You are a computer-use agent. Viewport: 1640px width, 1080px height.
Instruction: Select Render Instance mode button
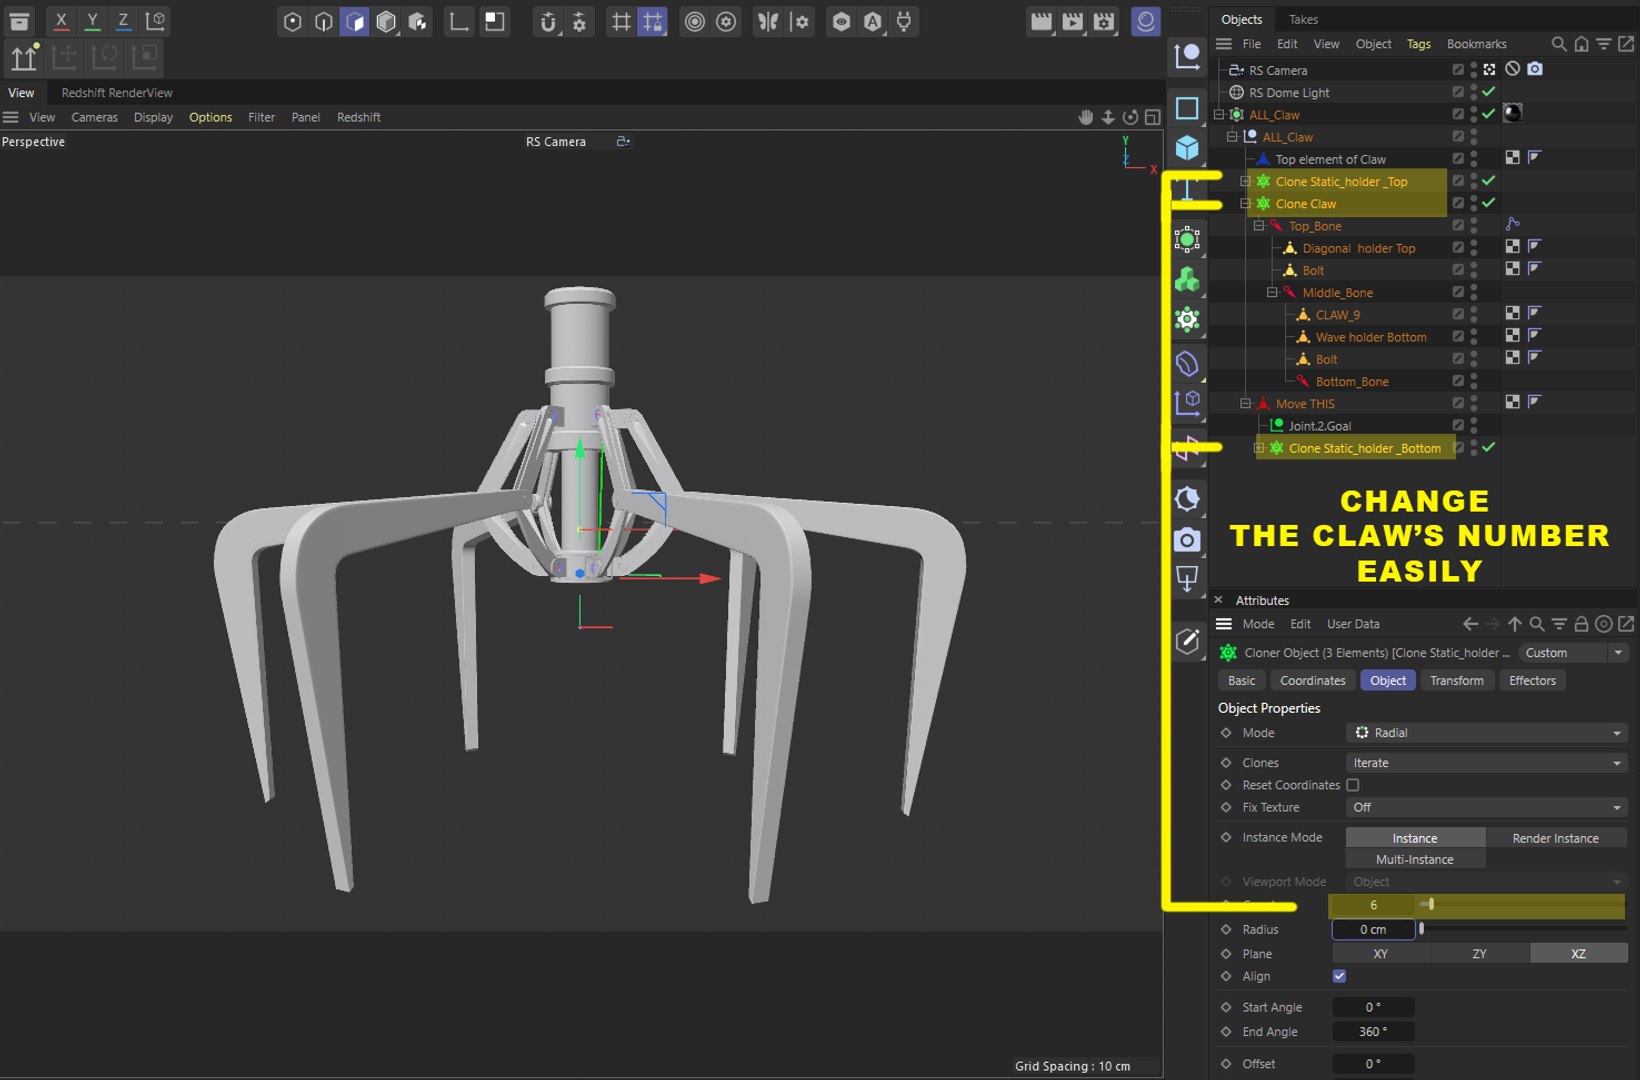coord(1555,838)
